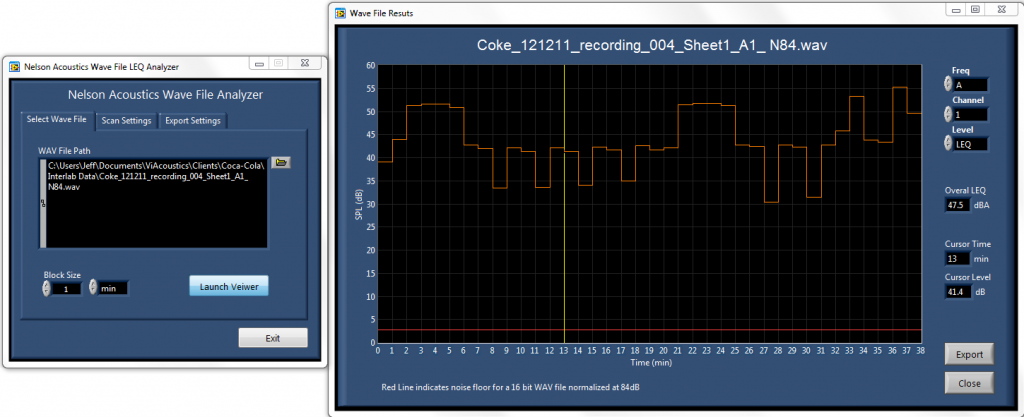Click the 'Time (min)' axis label
Screen dimensions: 1024x417
click(x=651, y=361)
